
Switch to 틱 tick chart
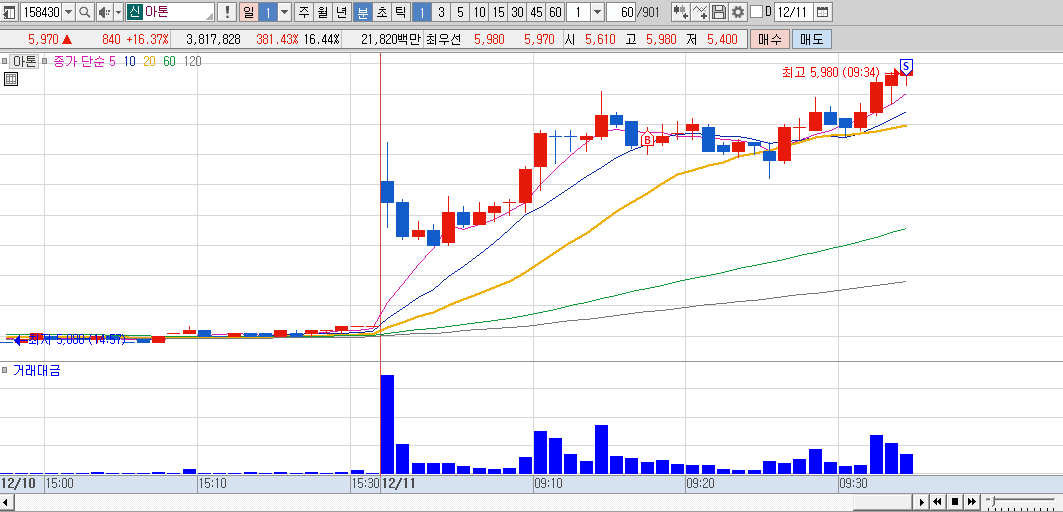click(x=401, y=12)
